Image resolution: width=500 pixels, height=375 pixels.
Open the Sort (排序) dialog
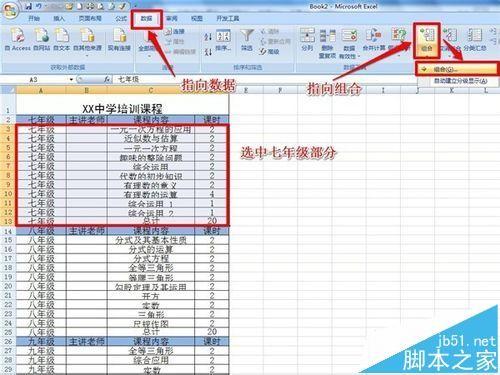click(223, 41)
